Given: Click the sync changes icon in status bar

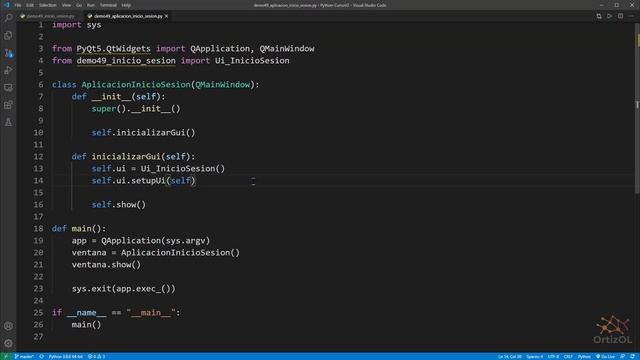Looking at the screenshot, I should (42, 356).
